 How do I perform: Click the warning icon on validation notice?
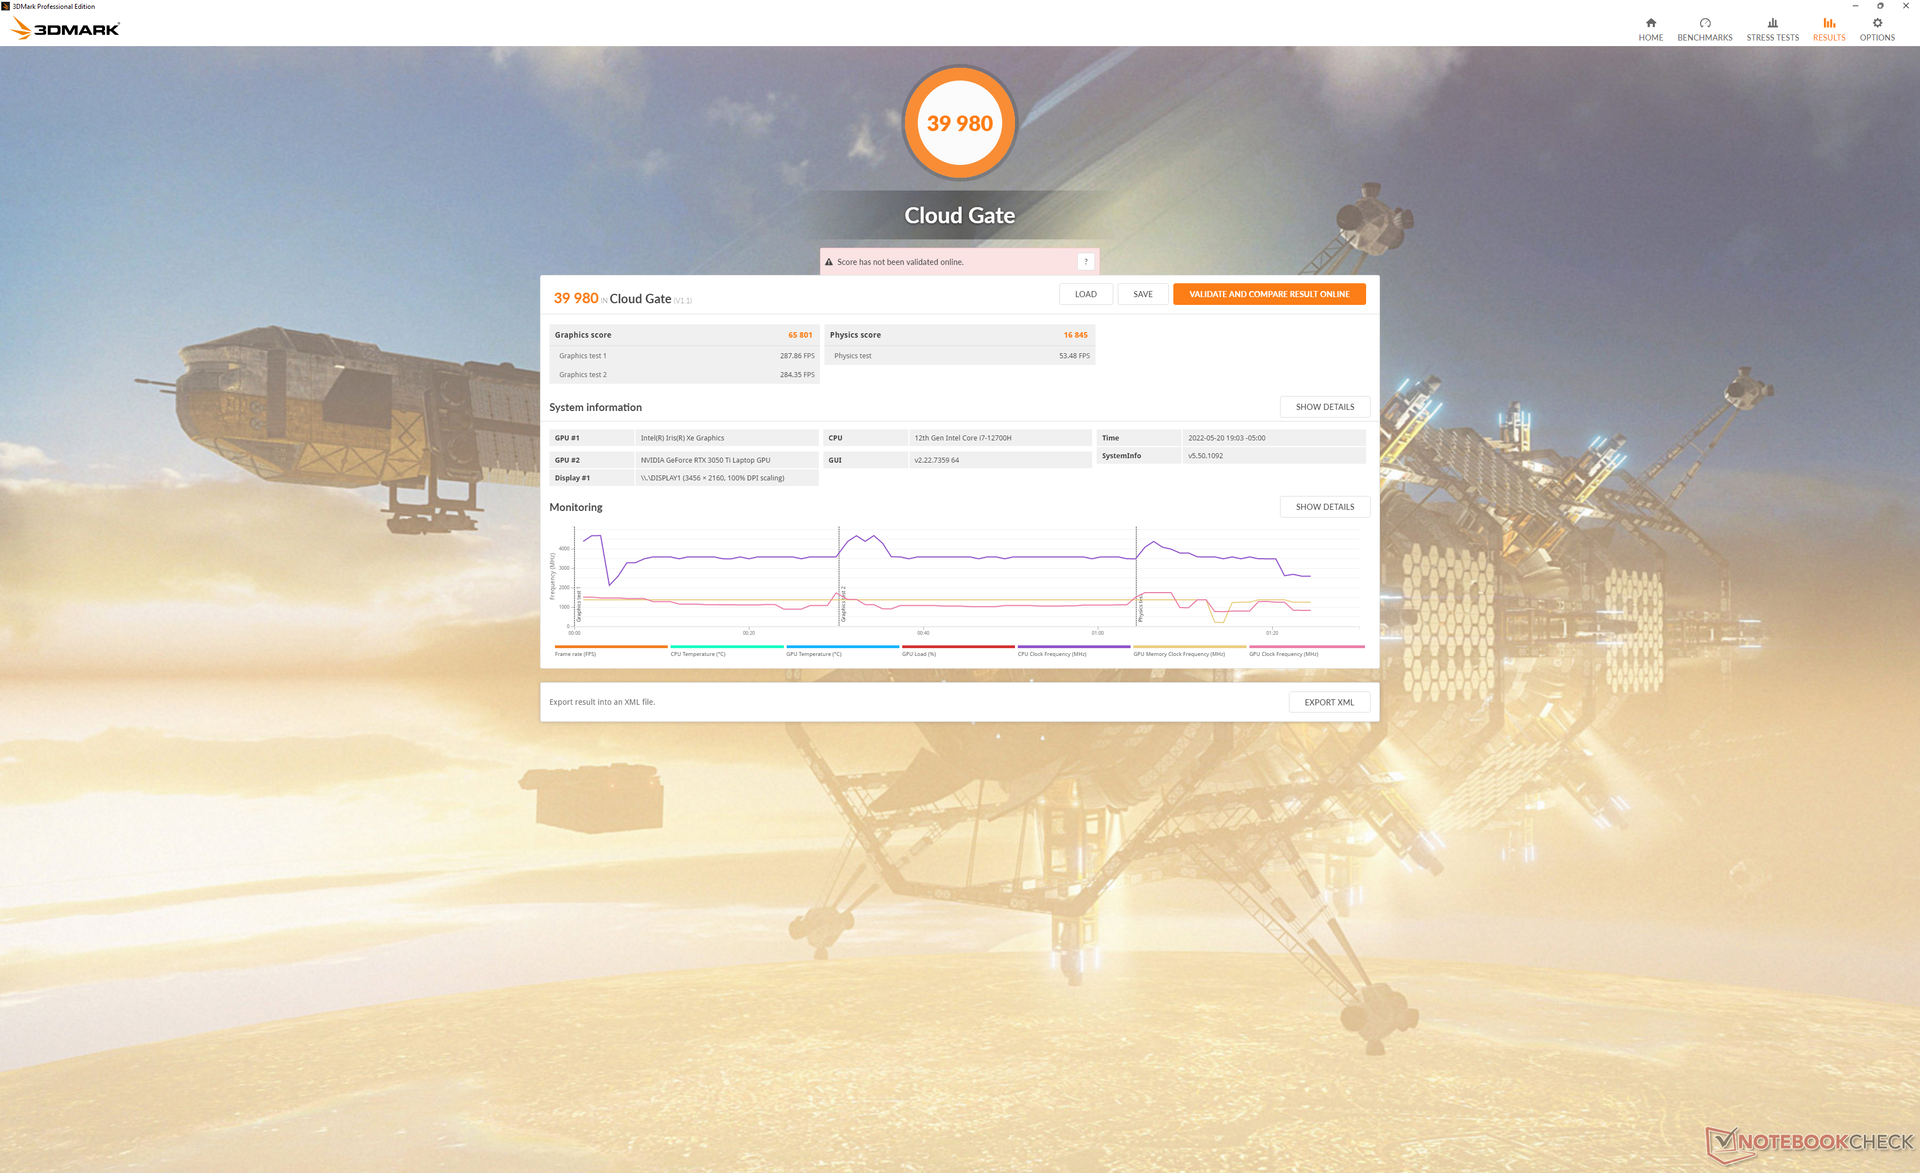pyautogui.click(x=828, y=262)
